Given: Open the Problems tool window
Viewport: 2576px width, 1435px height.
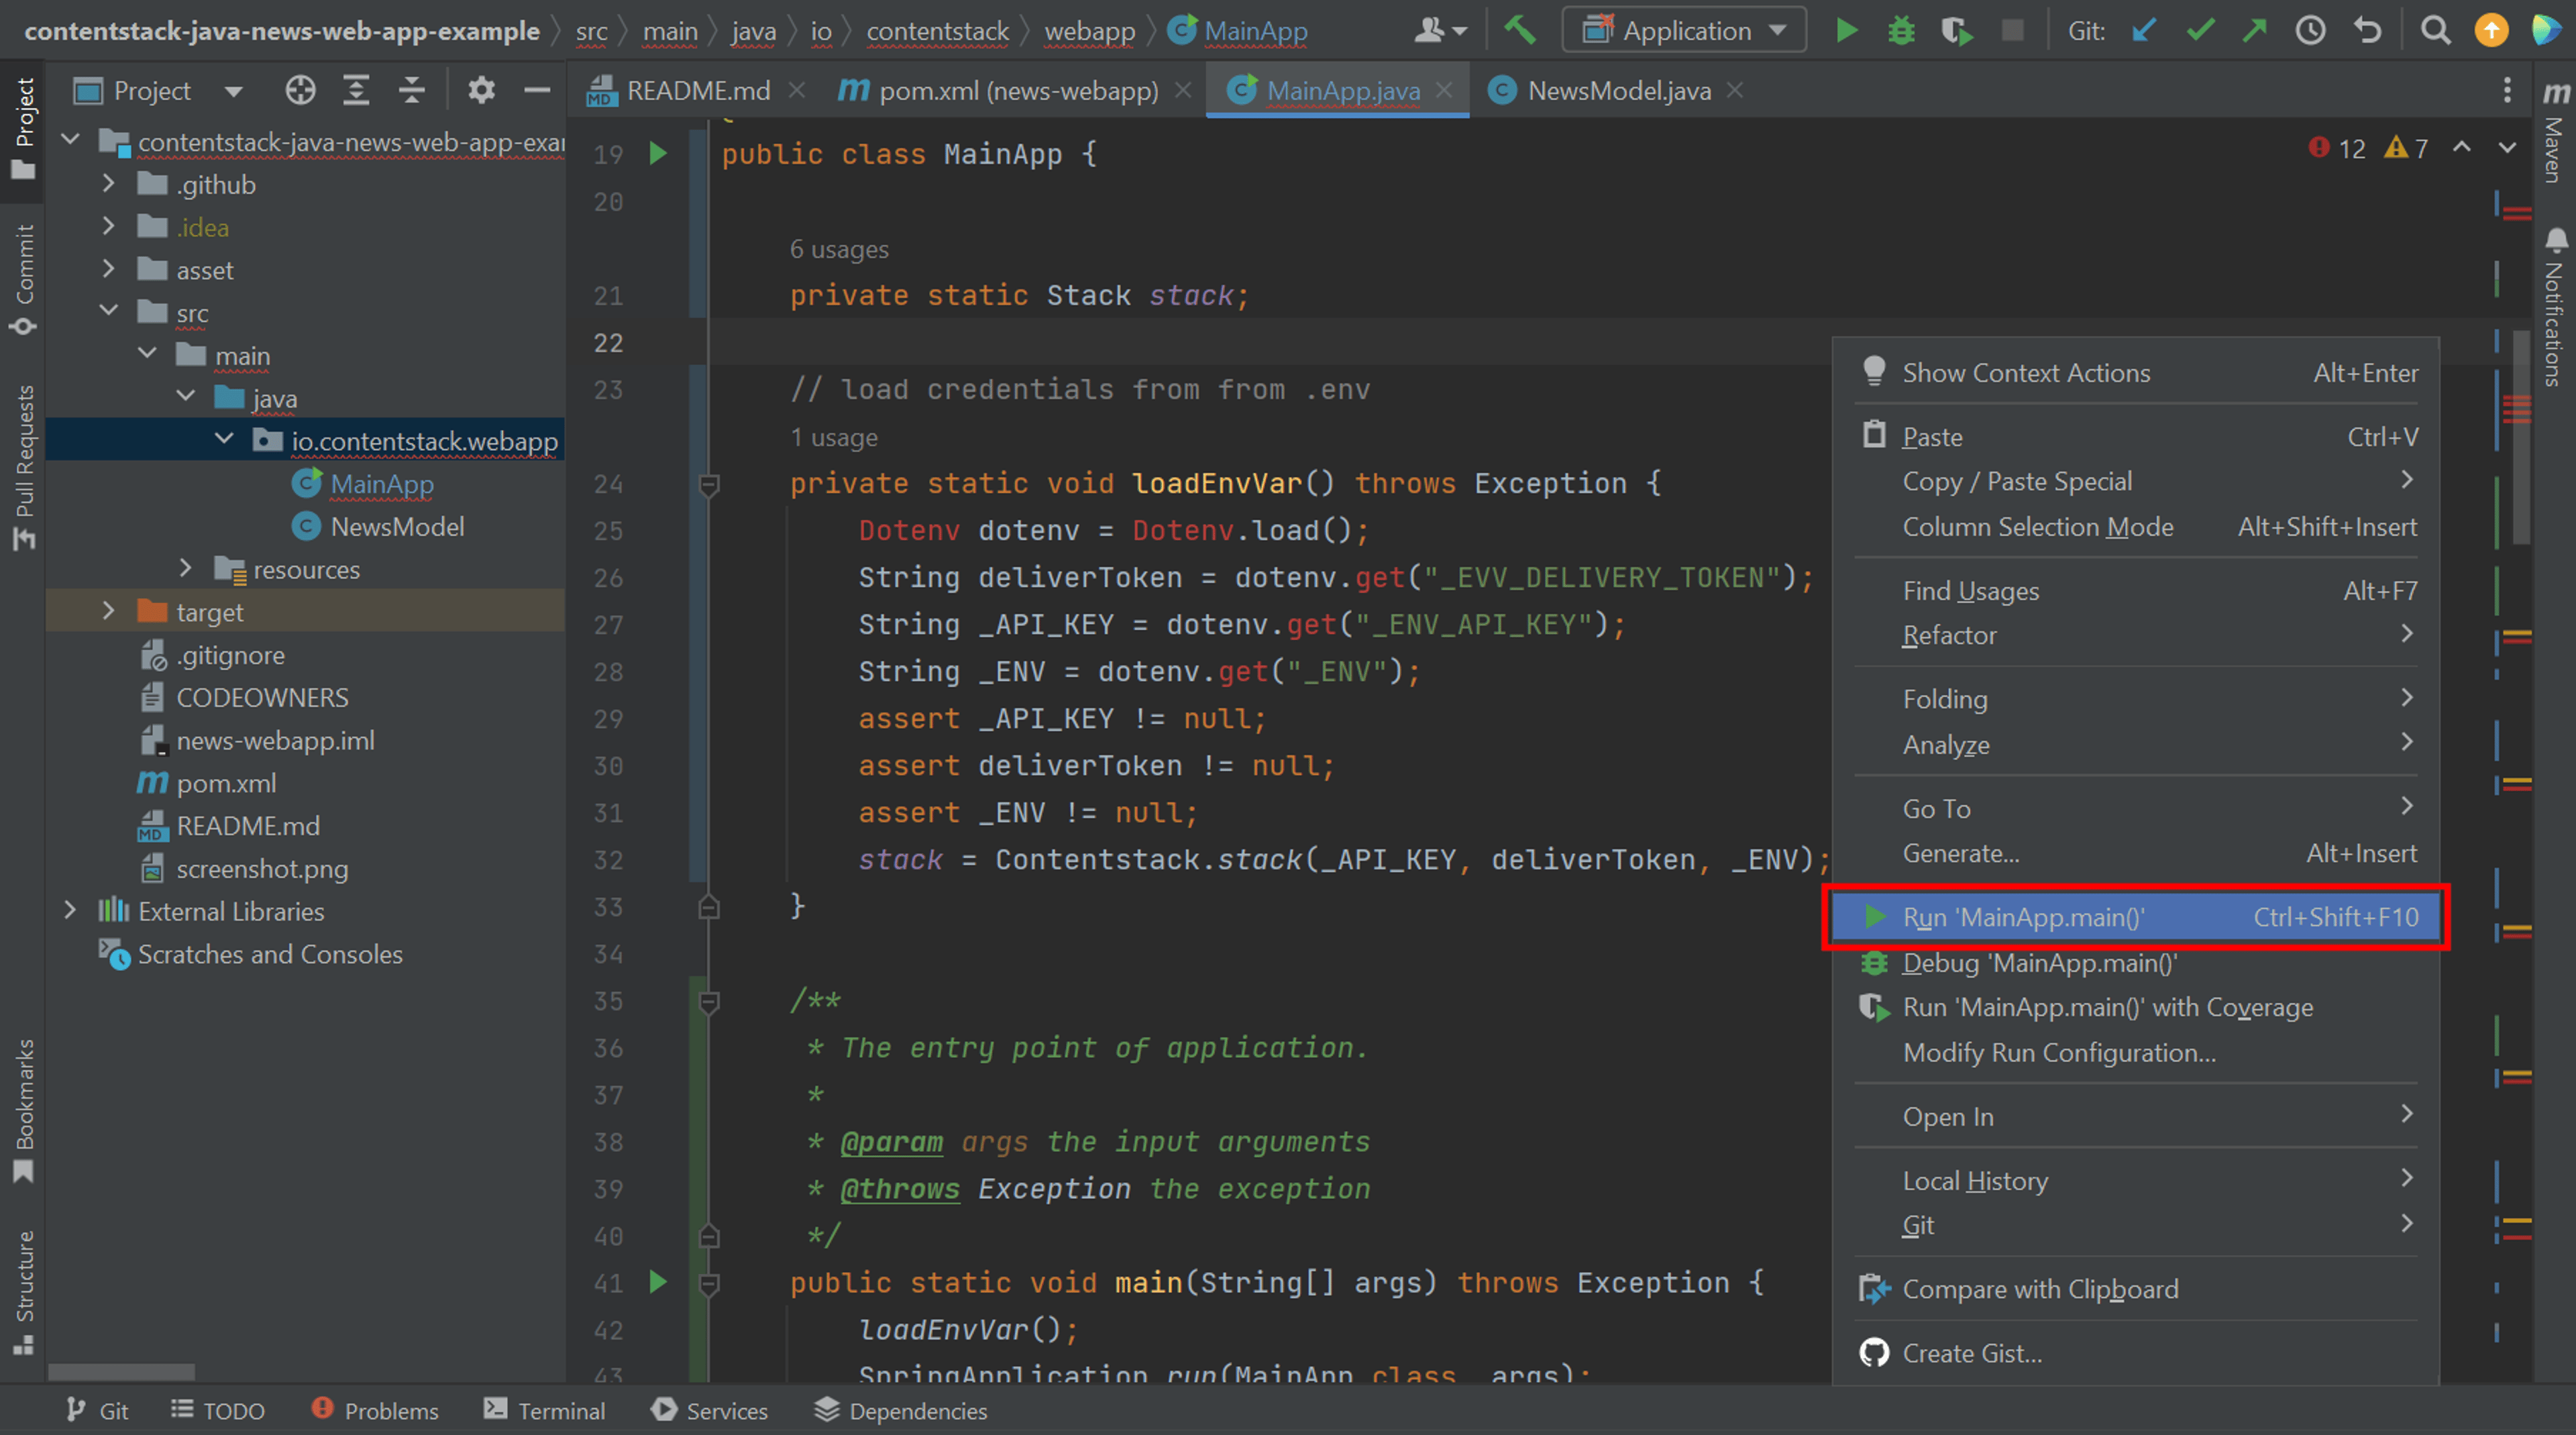Looking at the screenshot, I should 375,1410.
